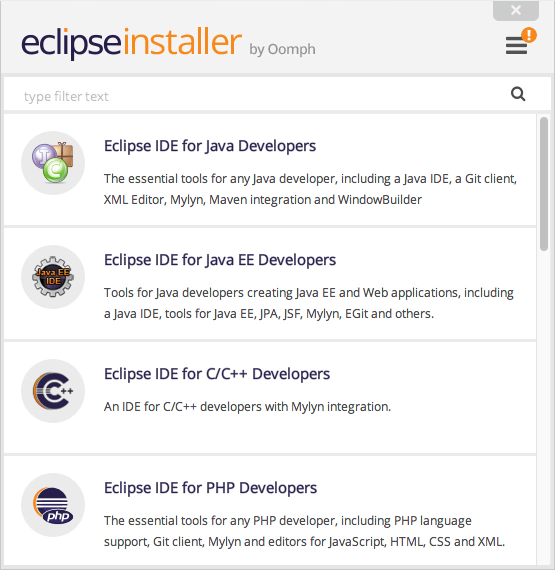555x570 pixels.
Task: Click the Java Developers description text
Action: pos(310,189)
